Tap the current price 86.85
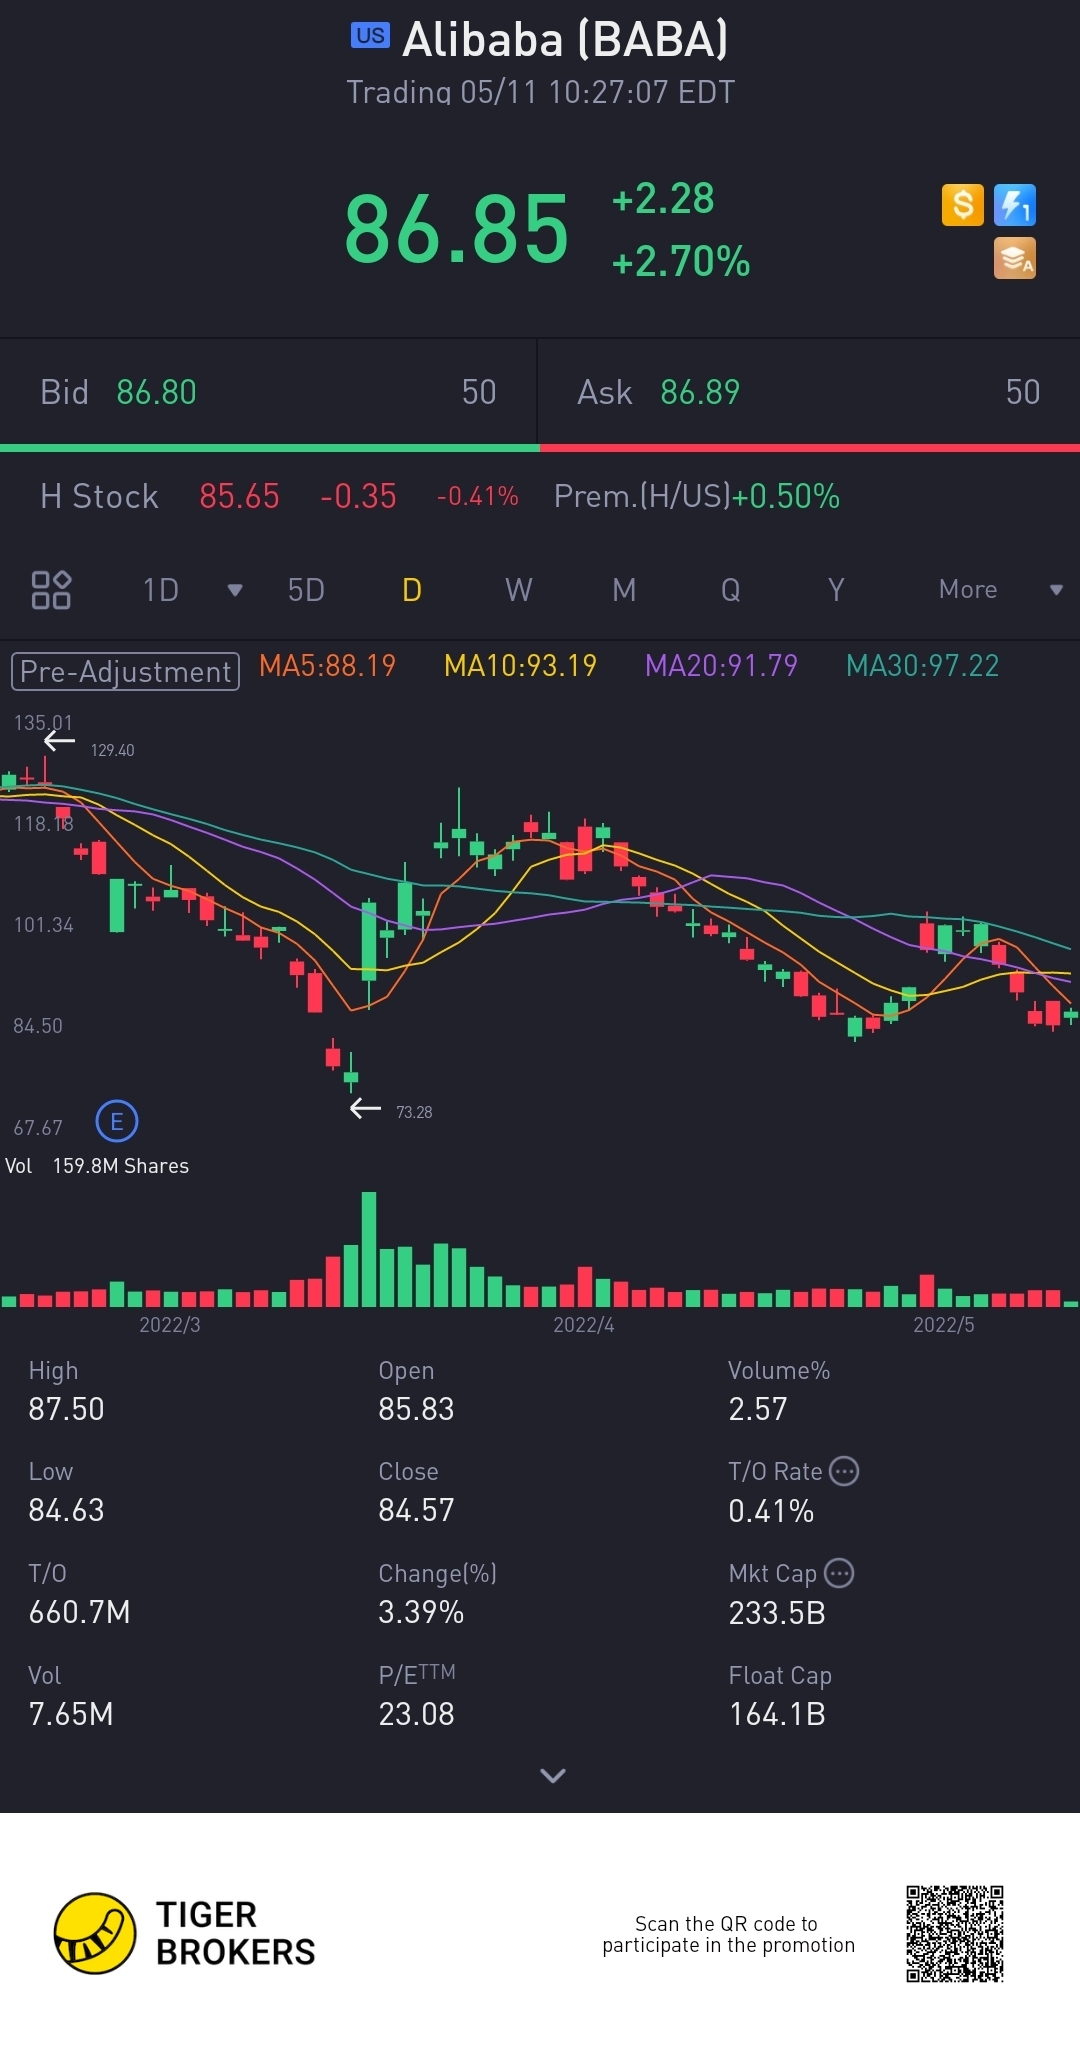The height and width of the screenshot is (2055, 1080). (457, 230)
